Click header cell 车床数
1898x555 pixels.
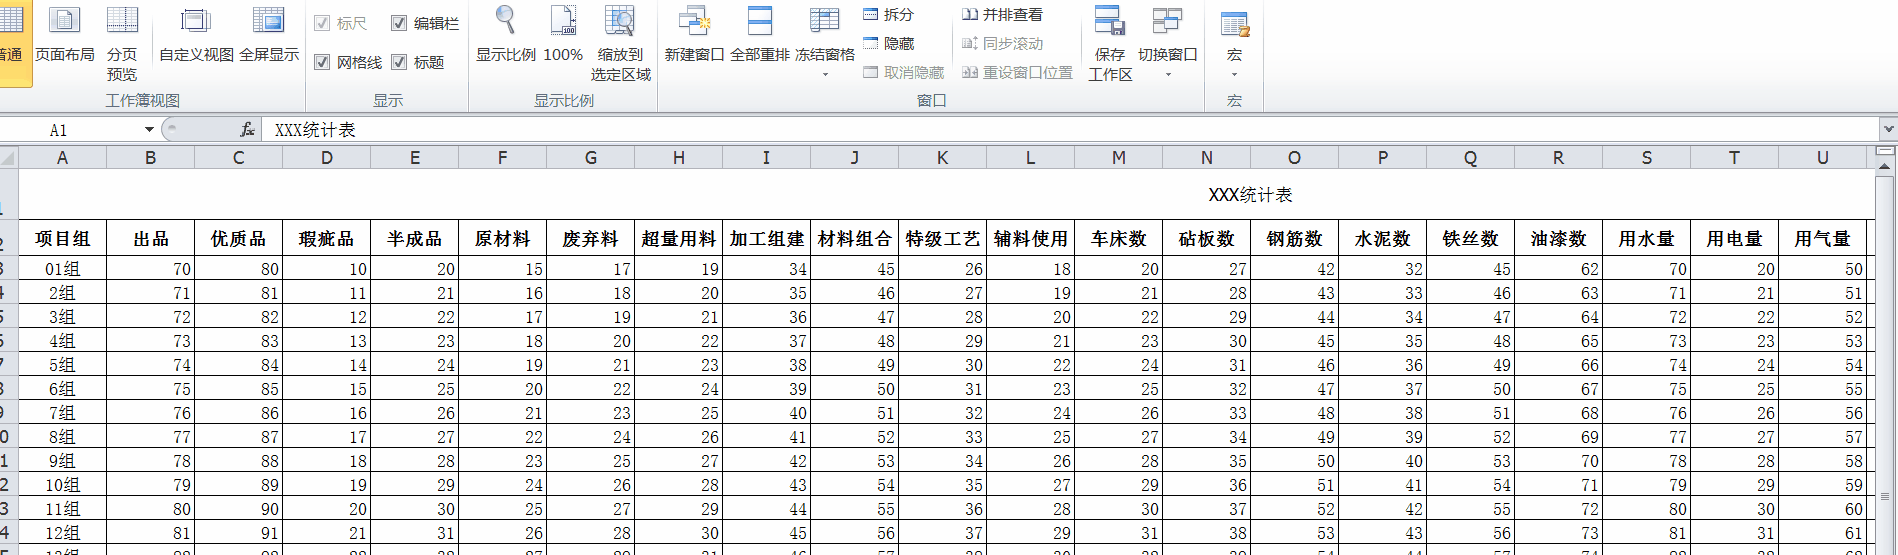1118,239
